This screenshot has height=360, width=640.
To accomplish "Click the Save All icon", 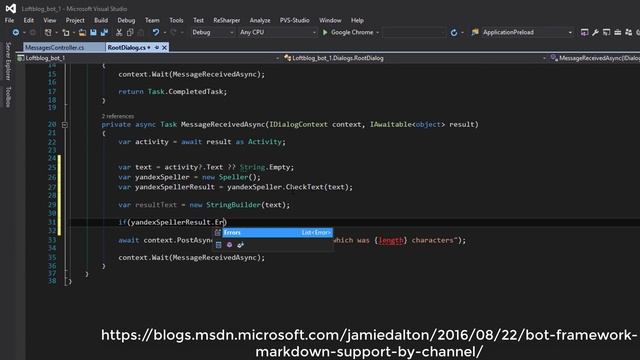I will click(x=104, y=32).
